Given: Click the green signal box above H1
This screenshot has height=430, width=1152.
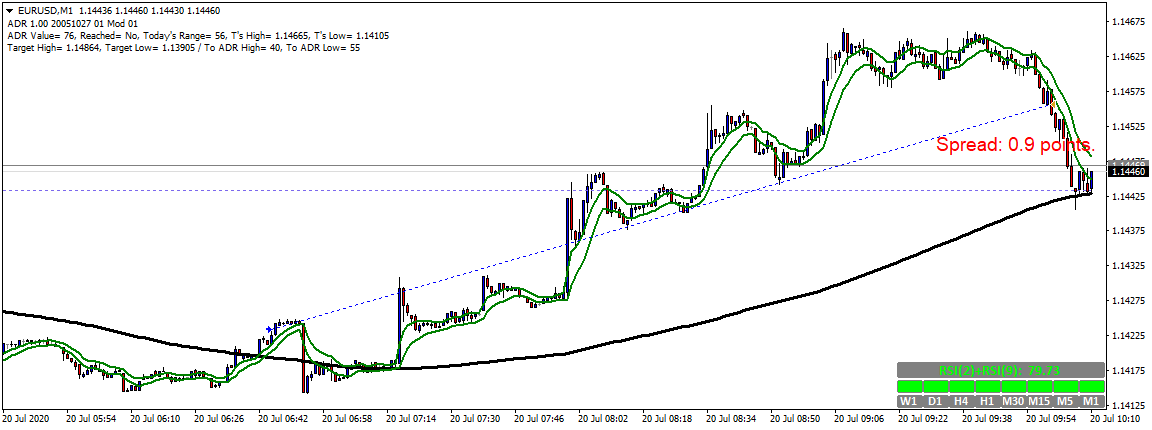Looking at the screenshot, I should click(987, 387).
